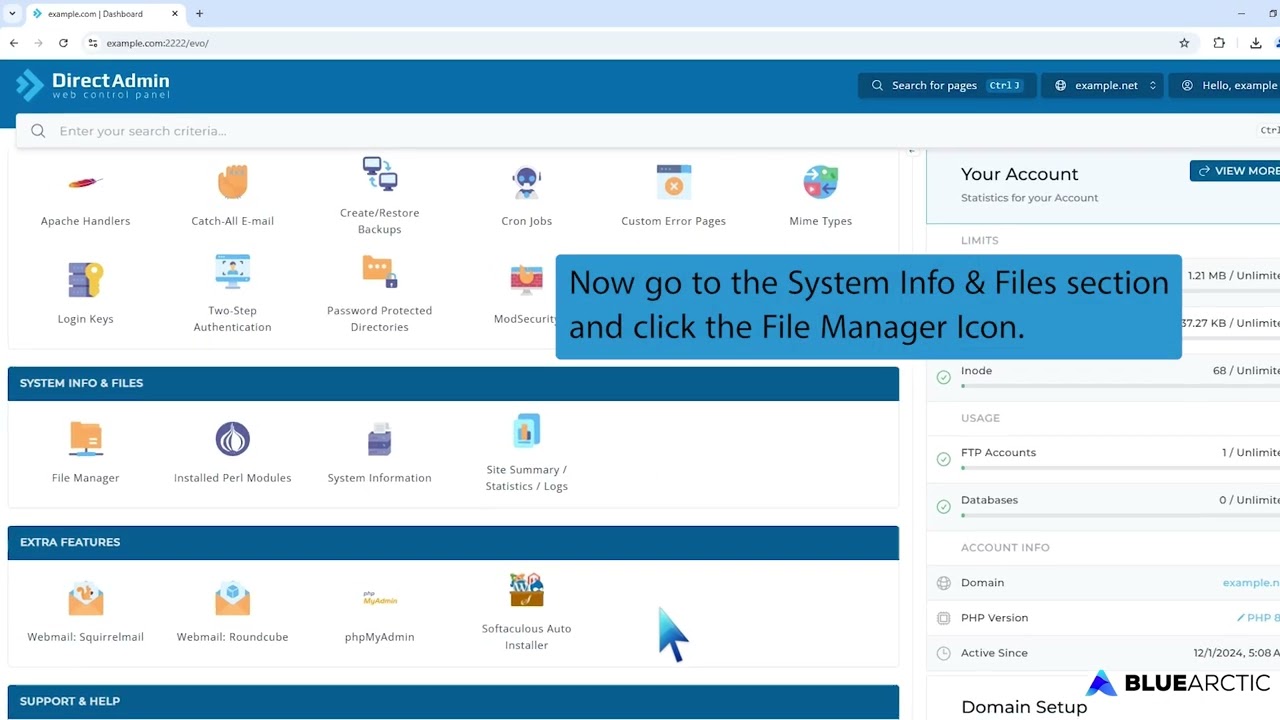Click the Active Since row
This screenshot has height=720, width=1280.
(1104, 653)
